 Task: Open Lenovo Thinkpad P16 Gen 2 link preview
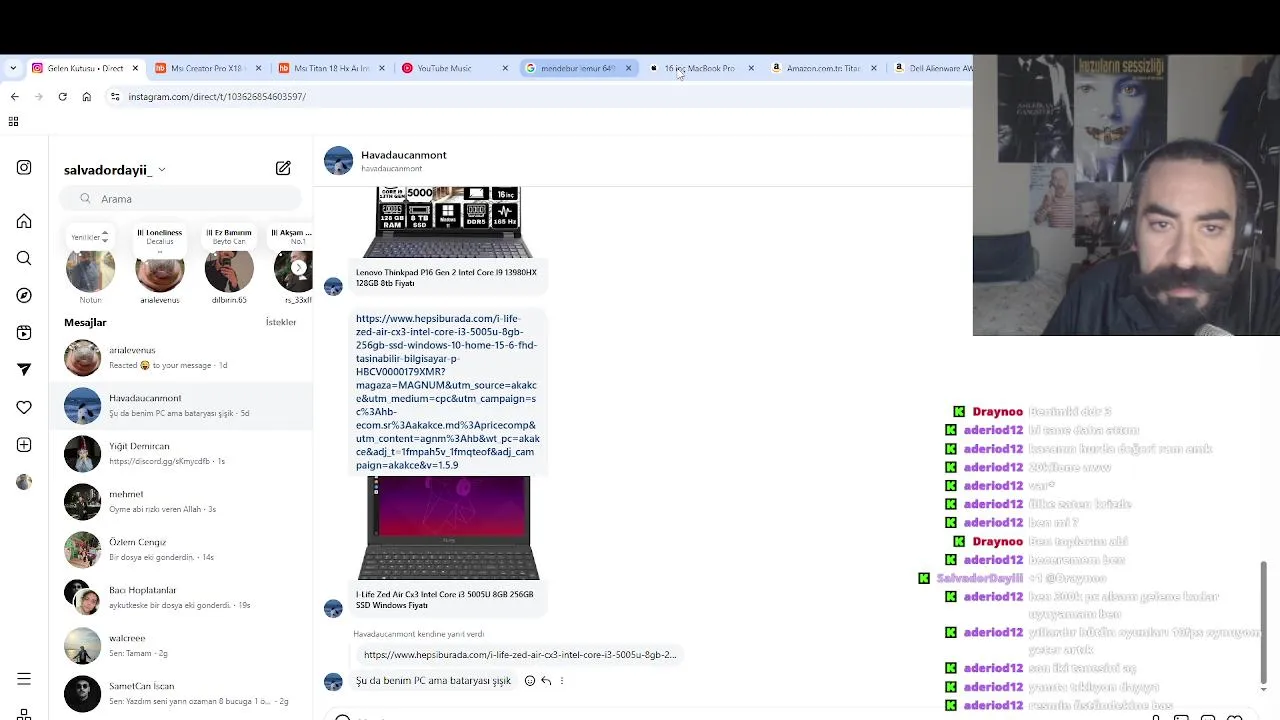click(x=446, y=277)
